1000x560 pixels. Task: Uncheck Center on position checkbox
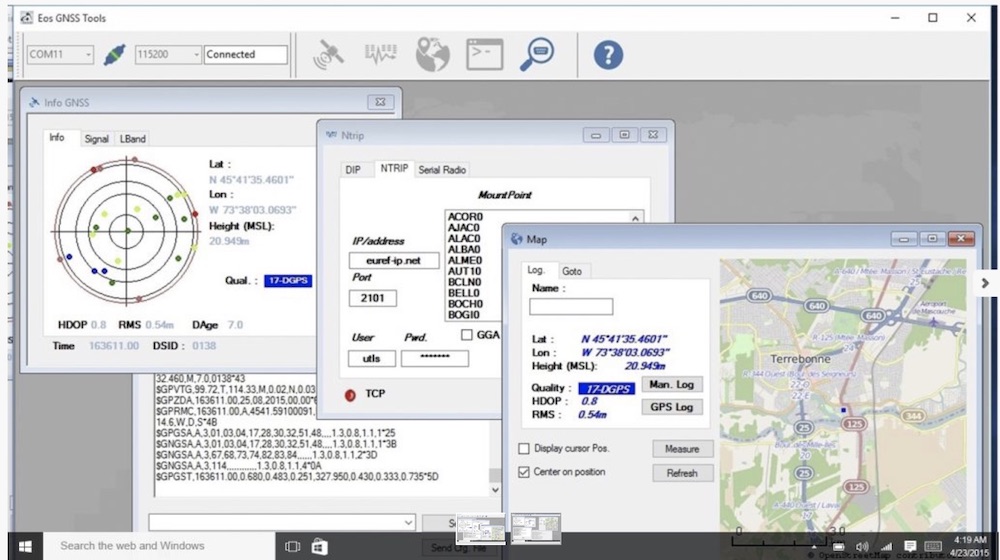(x=524, y=473)
